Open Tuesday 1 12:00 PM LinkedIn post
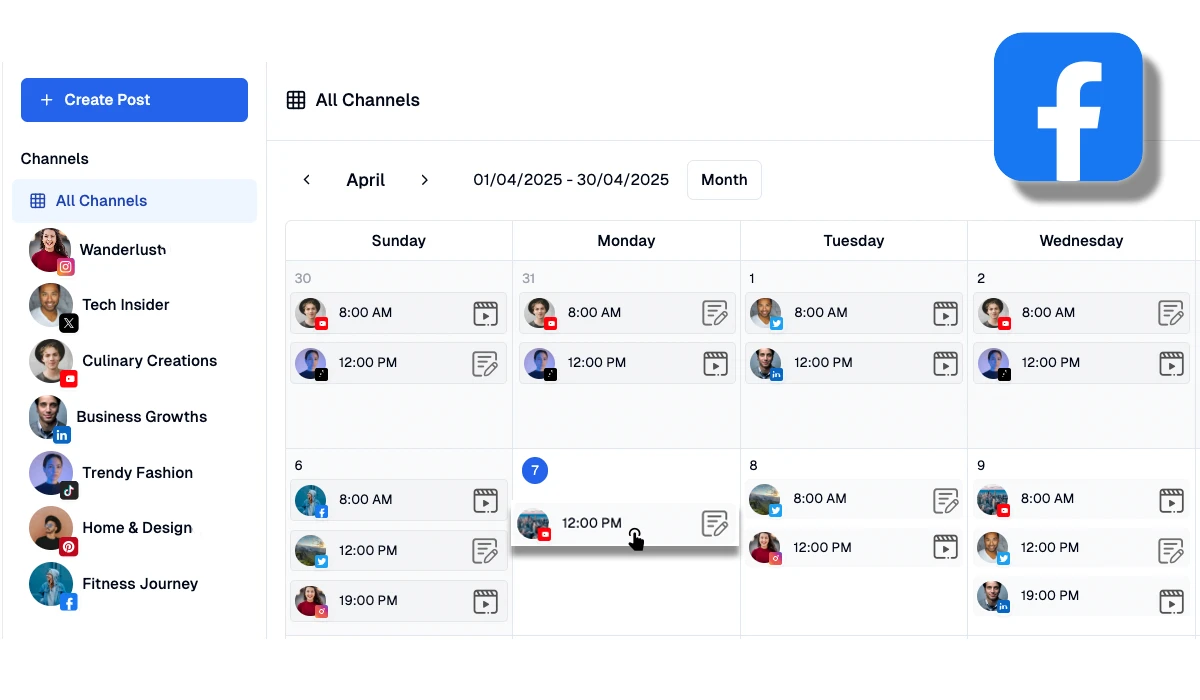1200x700 pixels. point(854,364)
